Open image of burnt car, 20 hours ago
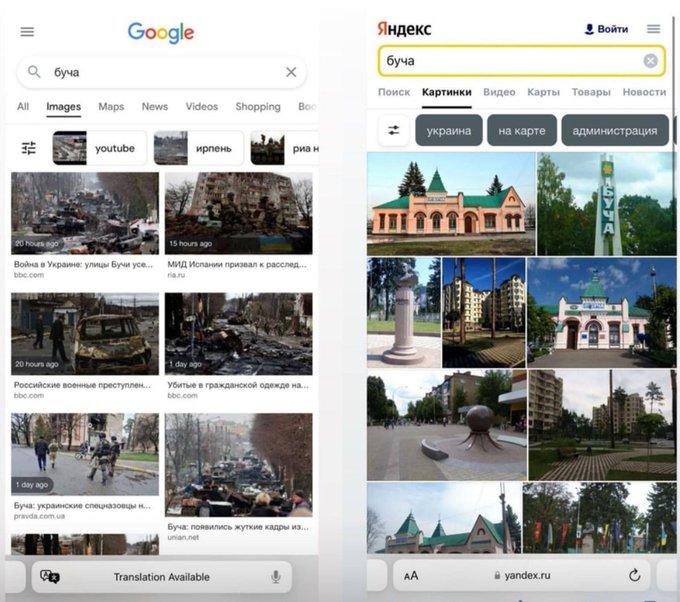Screen dimensions: 680x602 pyautogui.click(x=85, y=334)
